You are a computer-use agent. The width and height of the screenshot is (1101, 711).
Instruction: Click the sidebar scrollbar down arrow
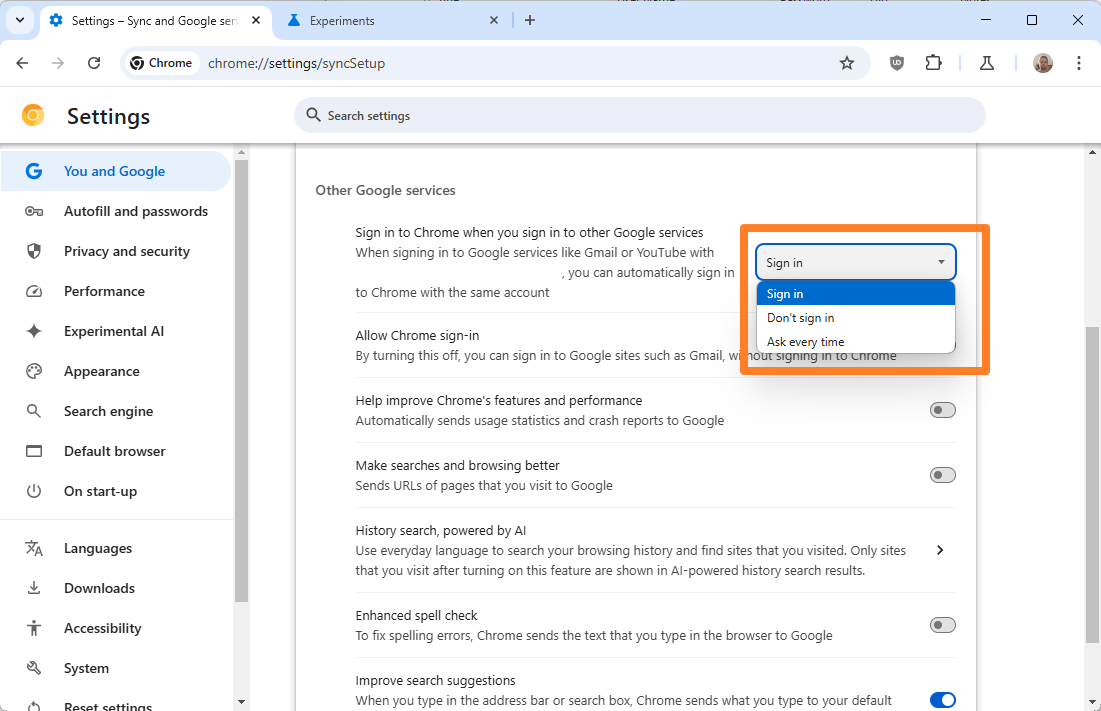[x=242, y=701]
